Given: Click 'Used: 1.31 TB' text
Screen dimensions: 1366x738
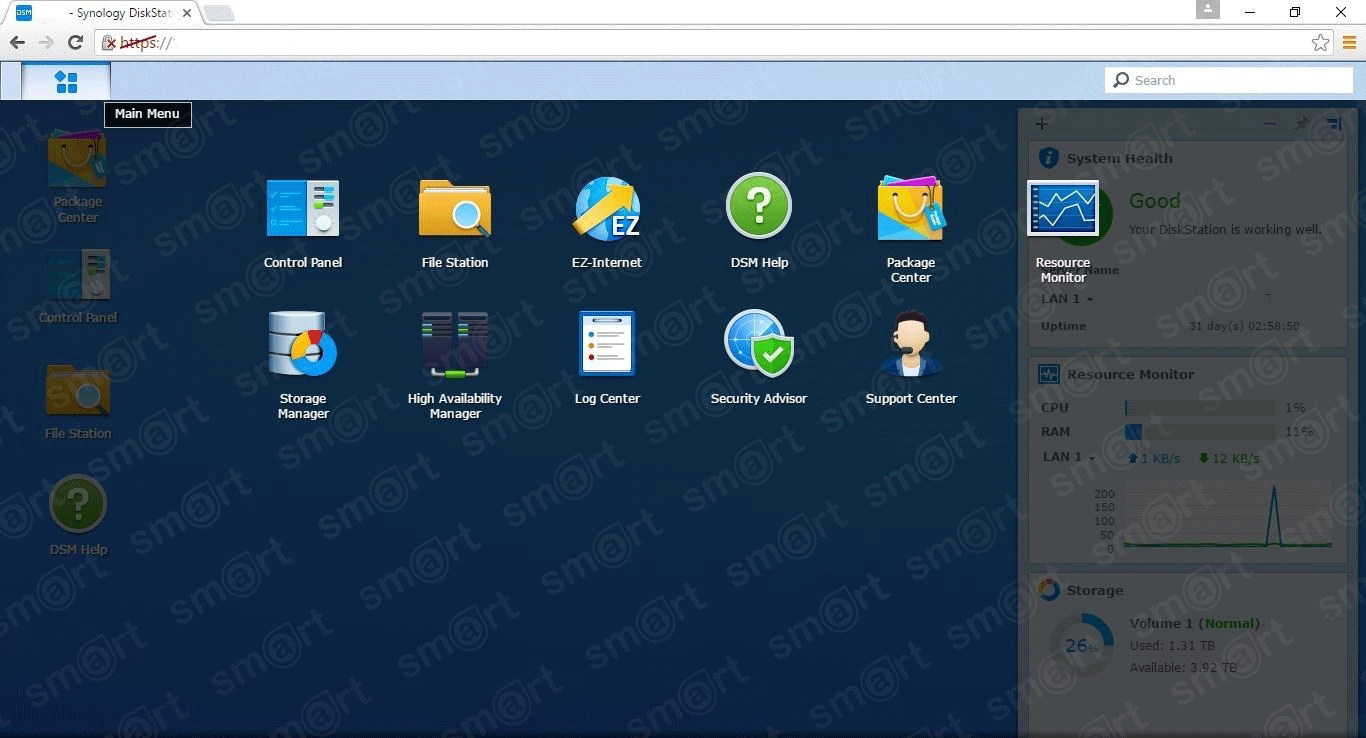Looking at the screenshot, I should 1173,646.
